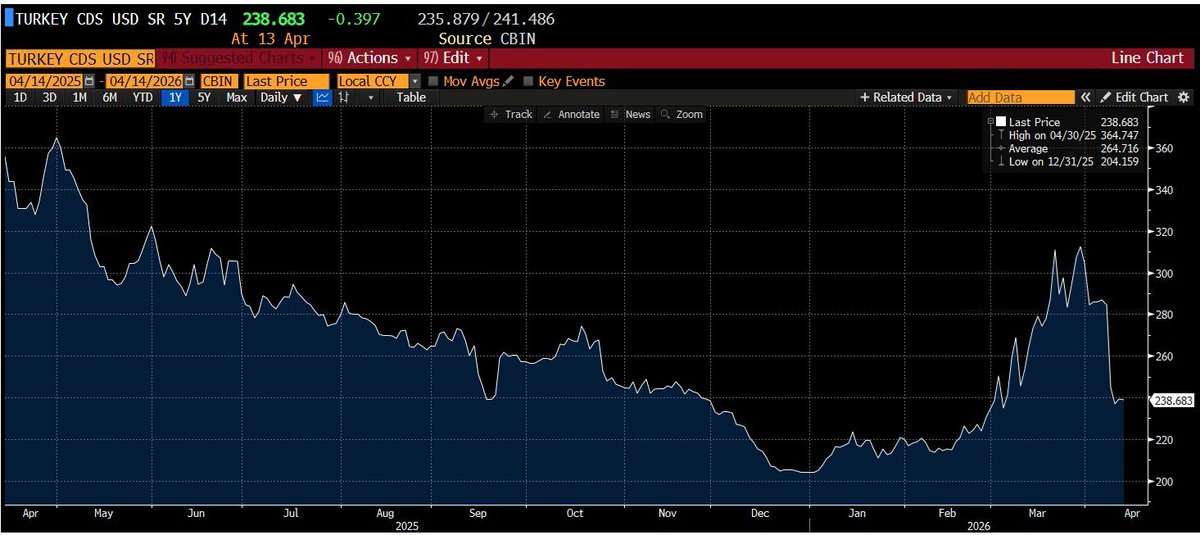The image size is (1200, 535).
Task: Open the Related Data dropdown
Action: point(906,97)
